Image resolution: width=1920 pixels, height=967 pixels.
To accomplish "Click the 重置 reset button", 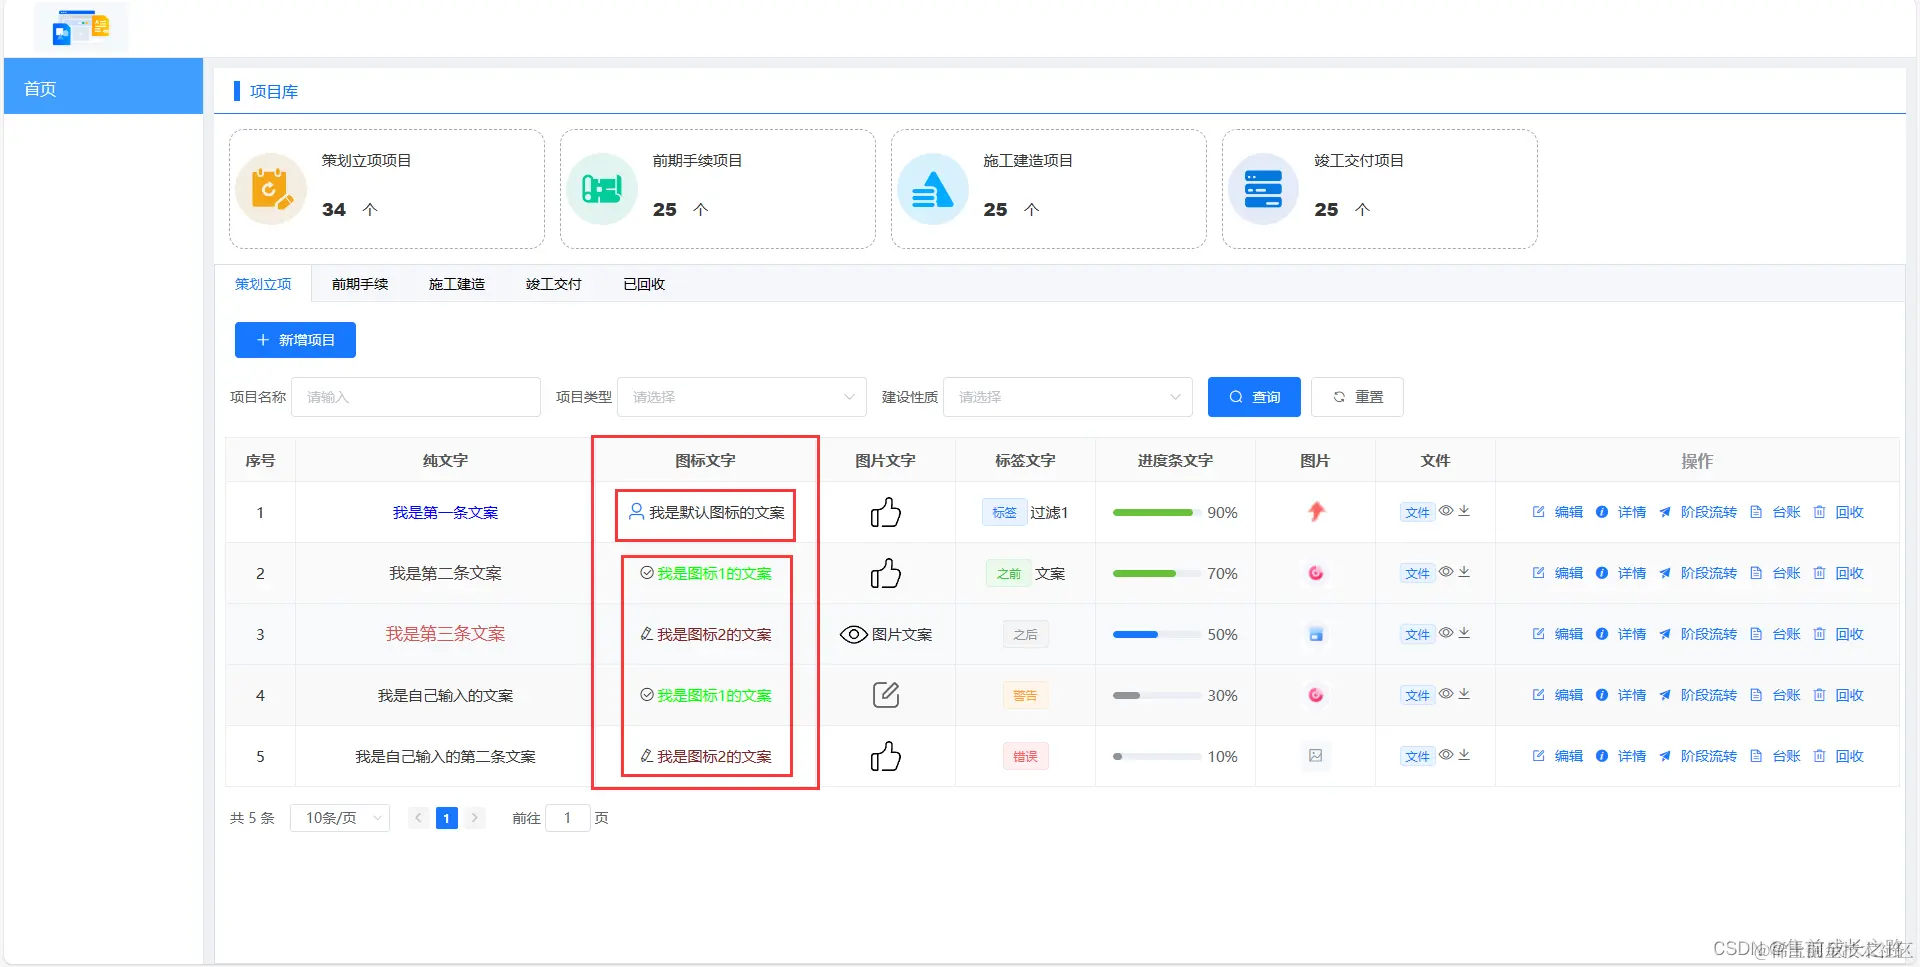I will click(1357, 397).
